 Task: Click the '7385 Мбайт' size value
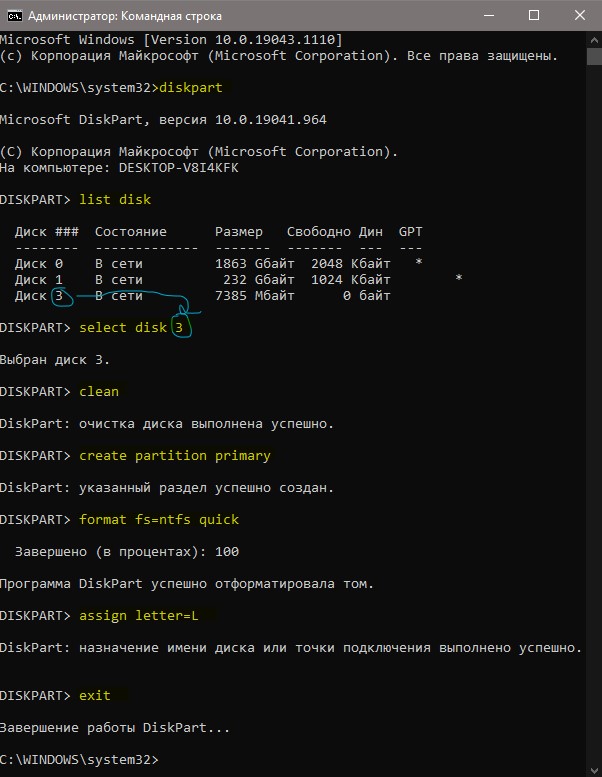click(x=255, y=296)
